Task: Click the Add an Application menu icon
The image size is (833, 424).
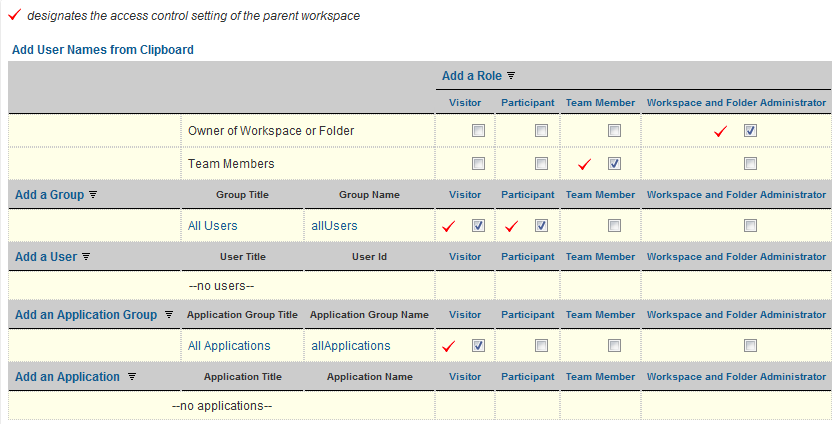Action: tap(131, 377)
